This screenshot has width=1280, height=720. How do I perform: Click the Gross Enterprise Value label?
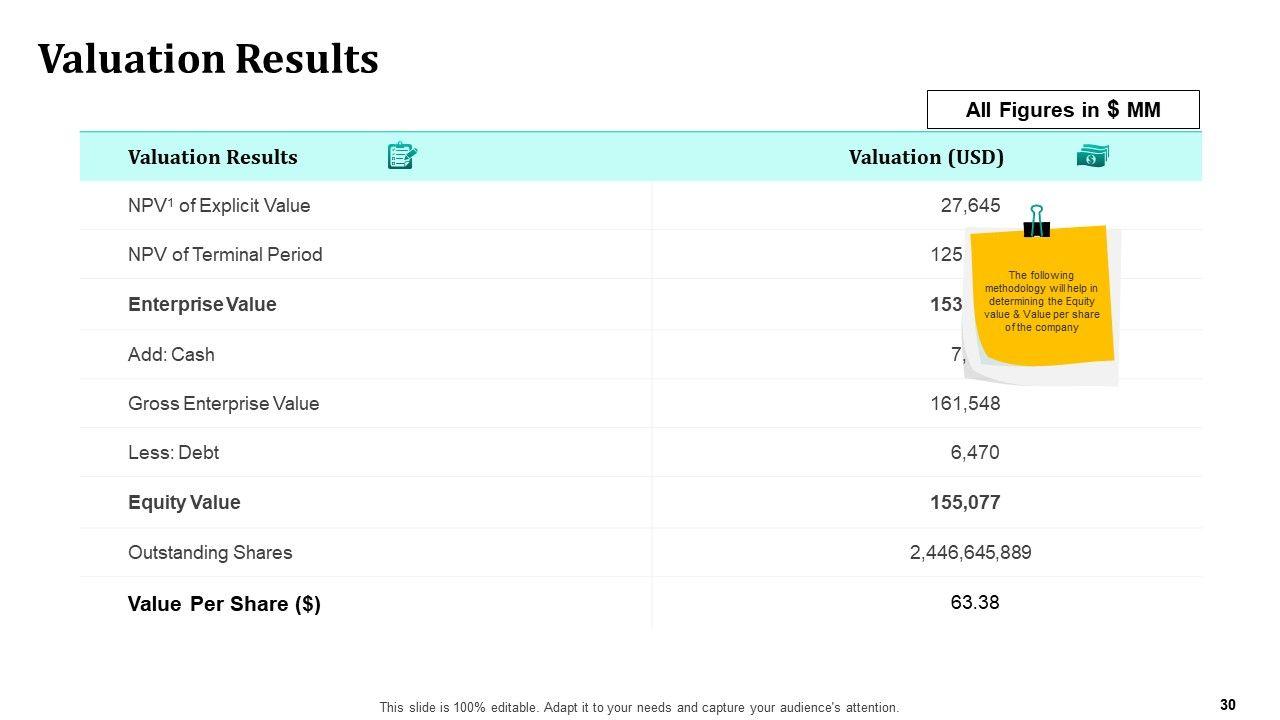click(x=223, y=404)
